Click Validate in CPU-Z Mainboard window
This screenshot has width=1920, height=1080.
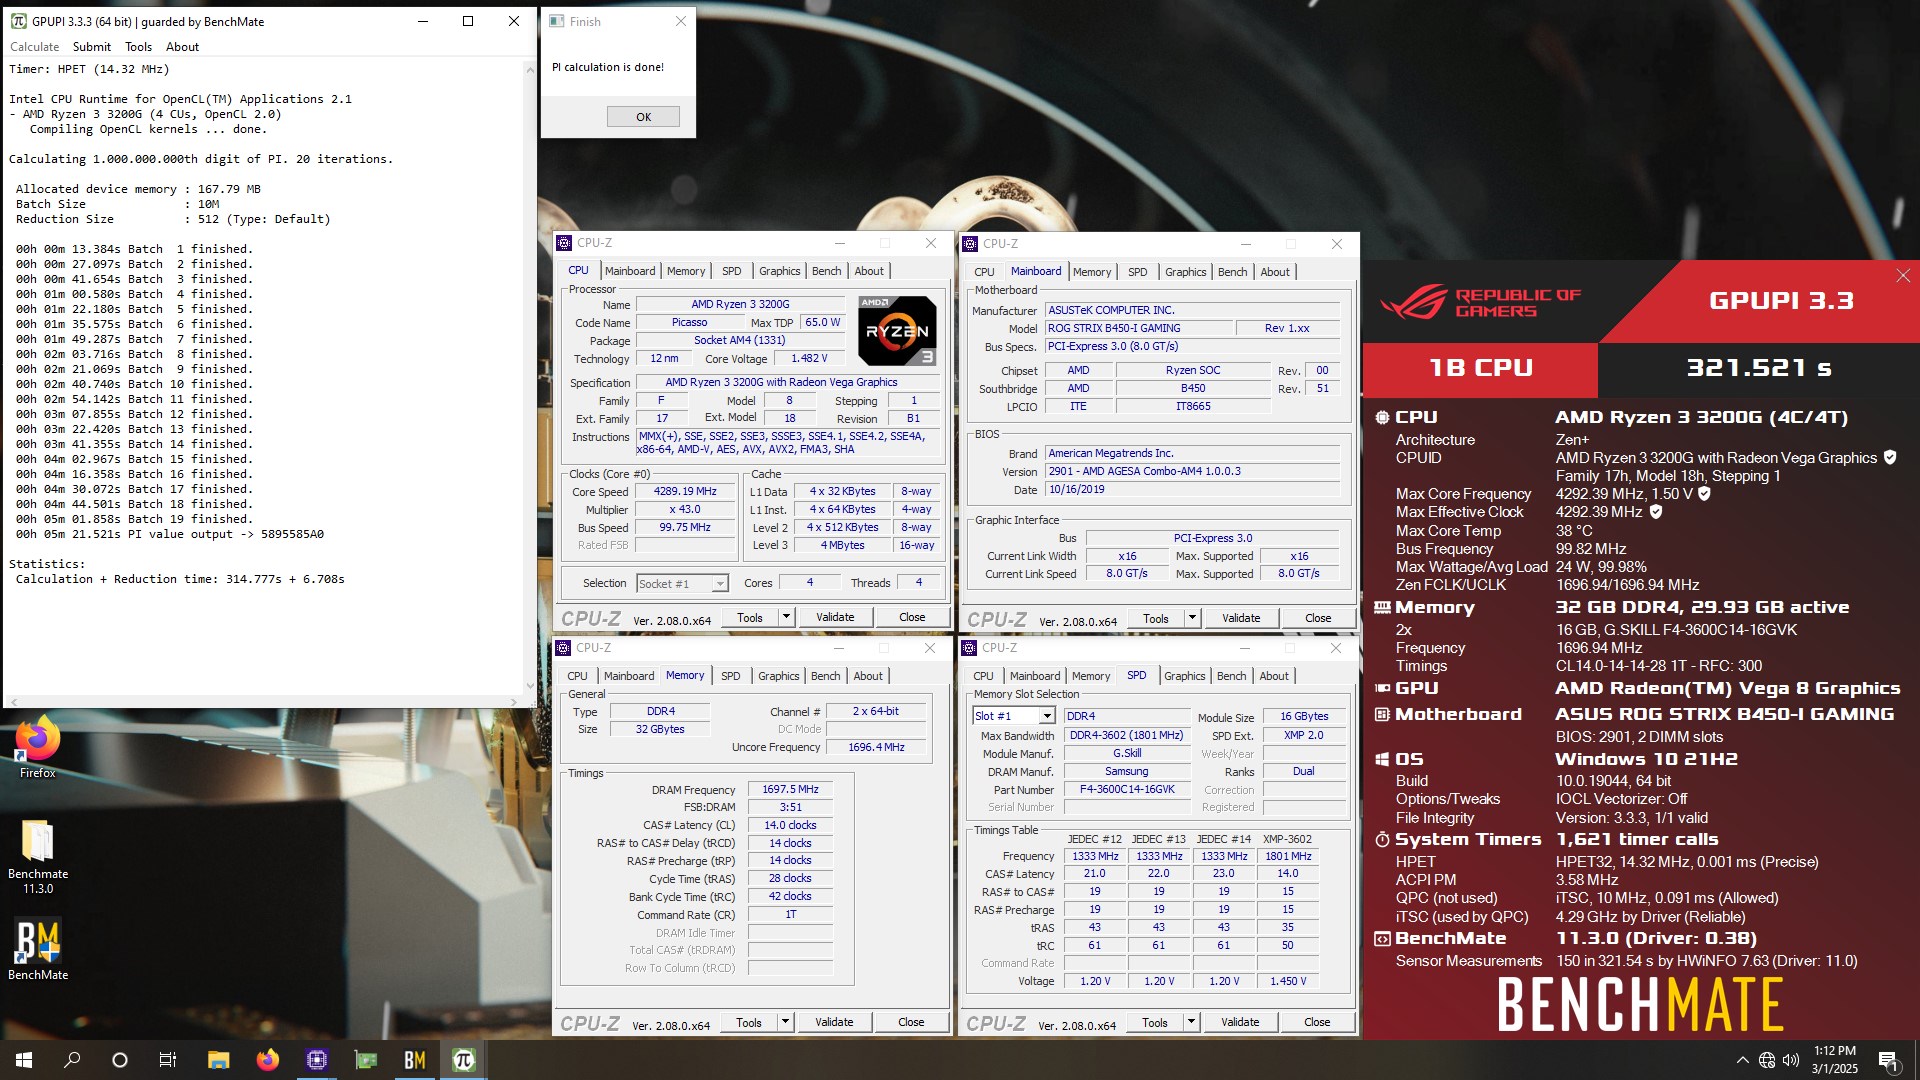(1241, 618)
